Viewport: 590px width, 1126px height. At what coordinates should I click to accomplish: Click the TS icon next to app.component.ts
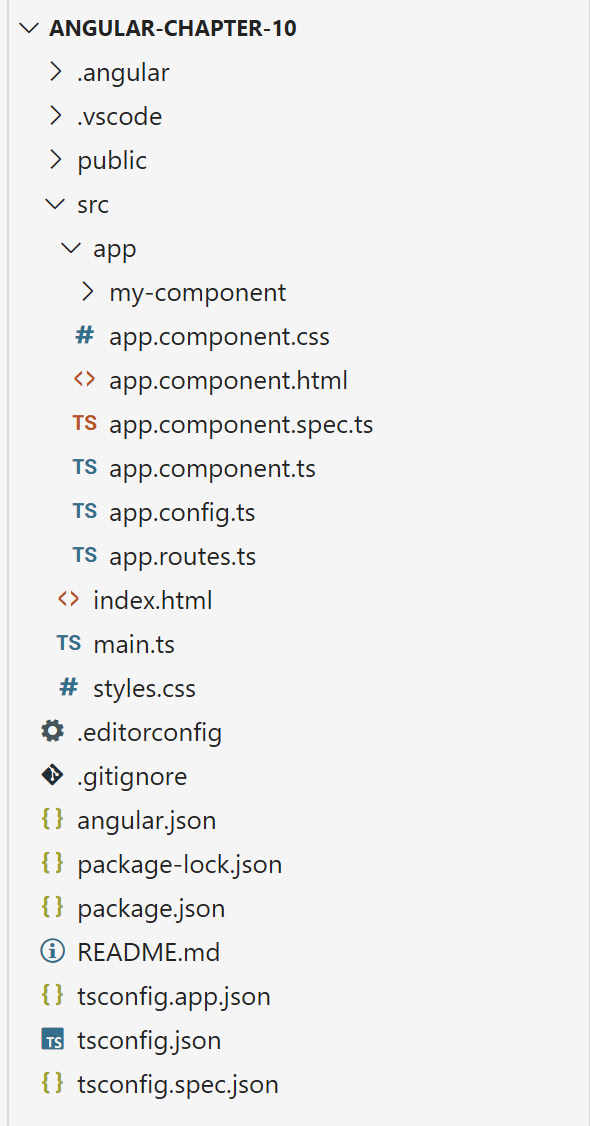coord(85,467)
